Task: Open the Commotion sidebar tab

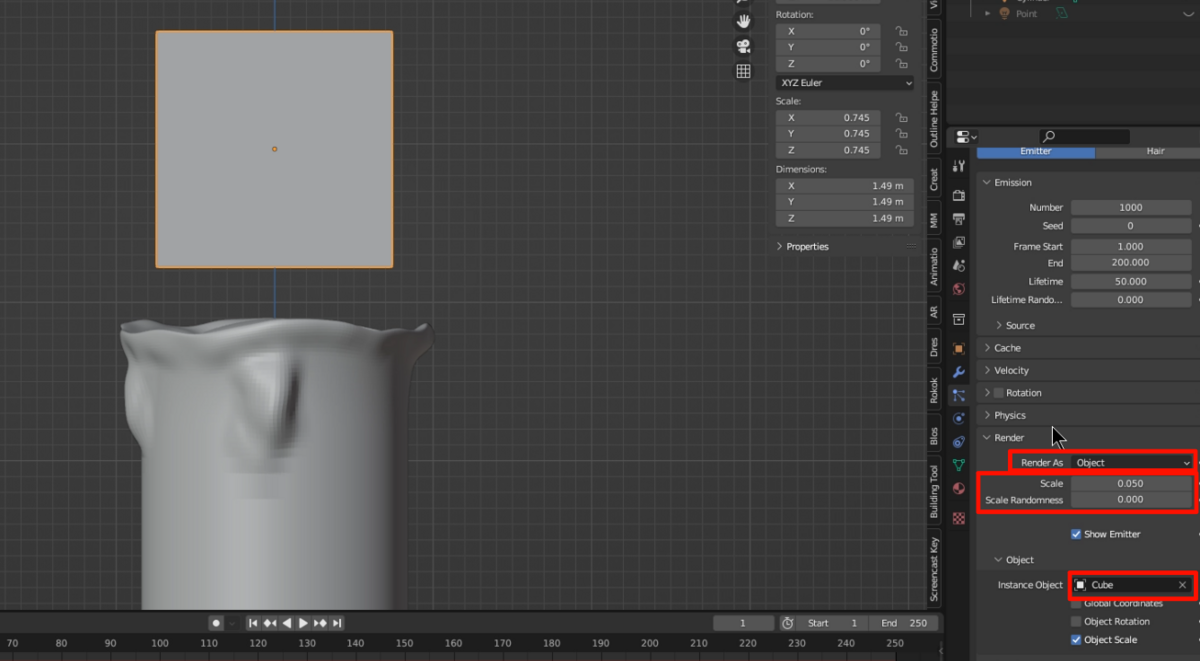Action: tap(934, 49)
